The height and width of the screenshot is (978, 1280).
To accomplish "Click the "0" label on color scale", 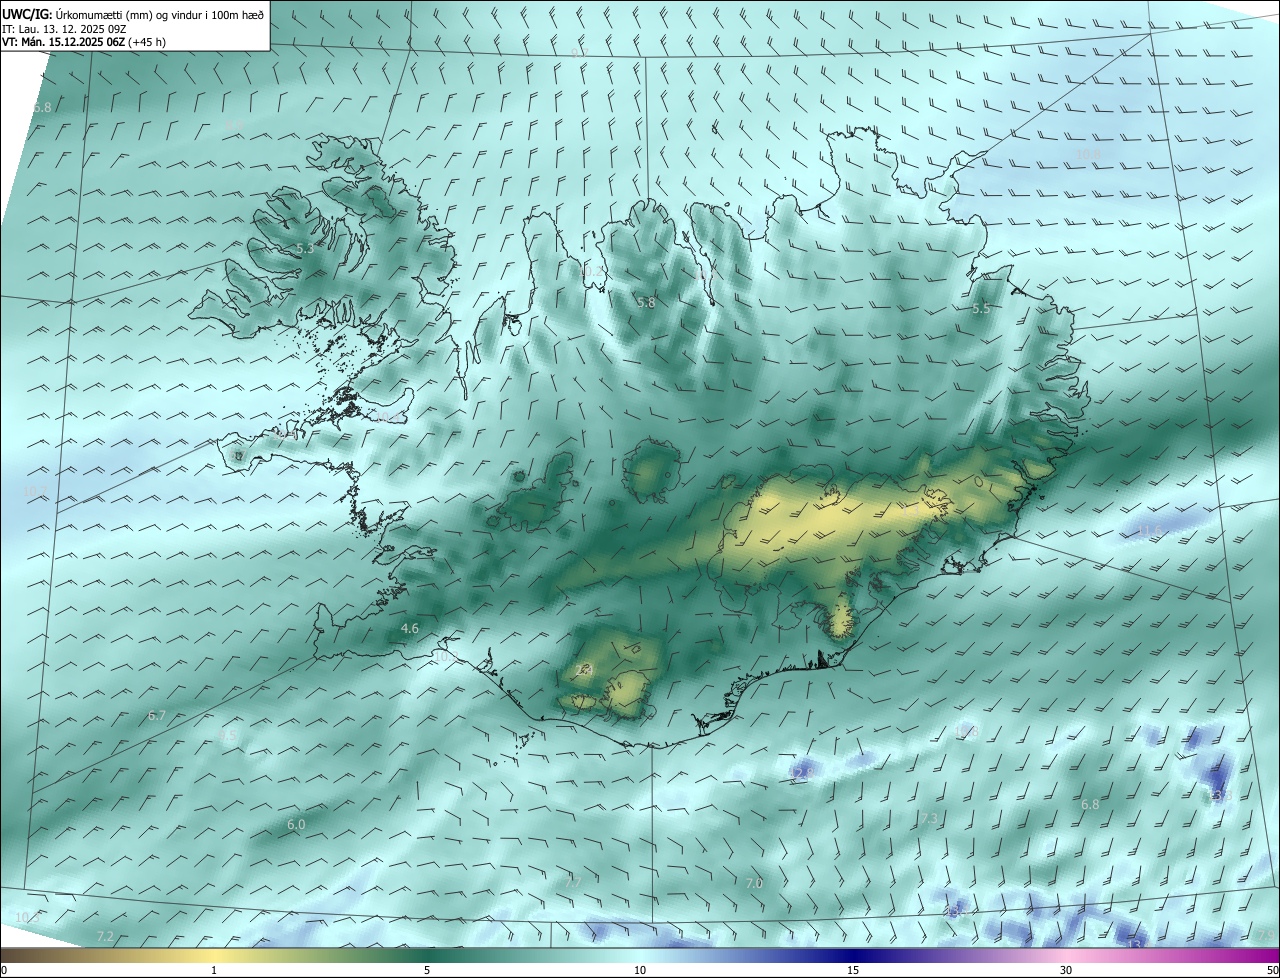I will point(4,970).
